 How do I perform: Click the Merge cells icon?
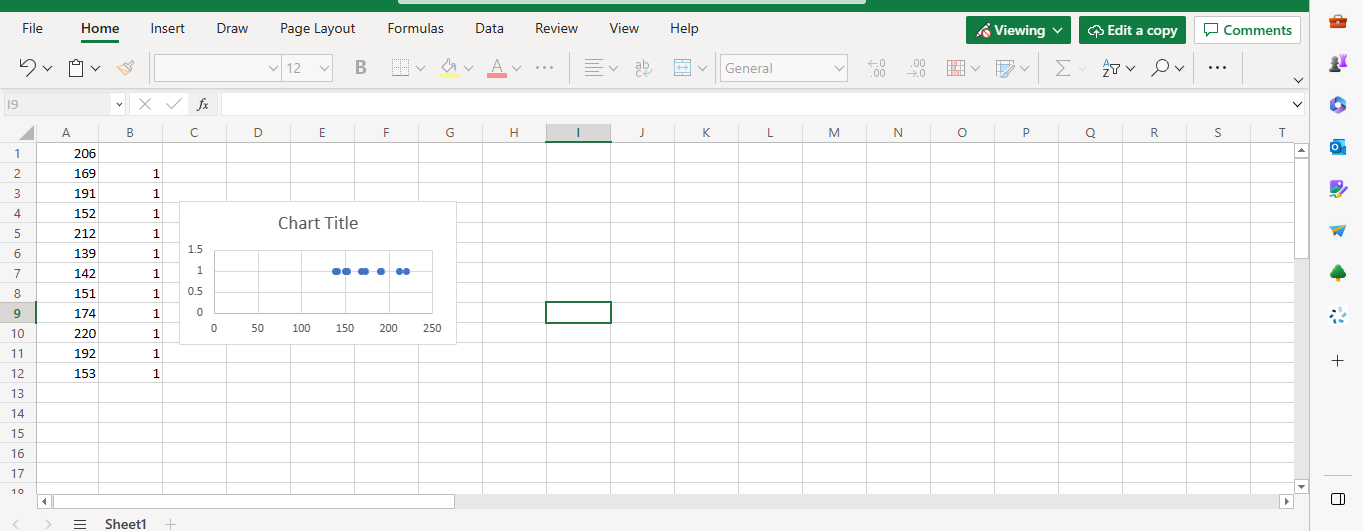pyautogui.click(x=683, y=68)
